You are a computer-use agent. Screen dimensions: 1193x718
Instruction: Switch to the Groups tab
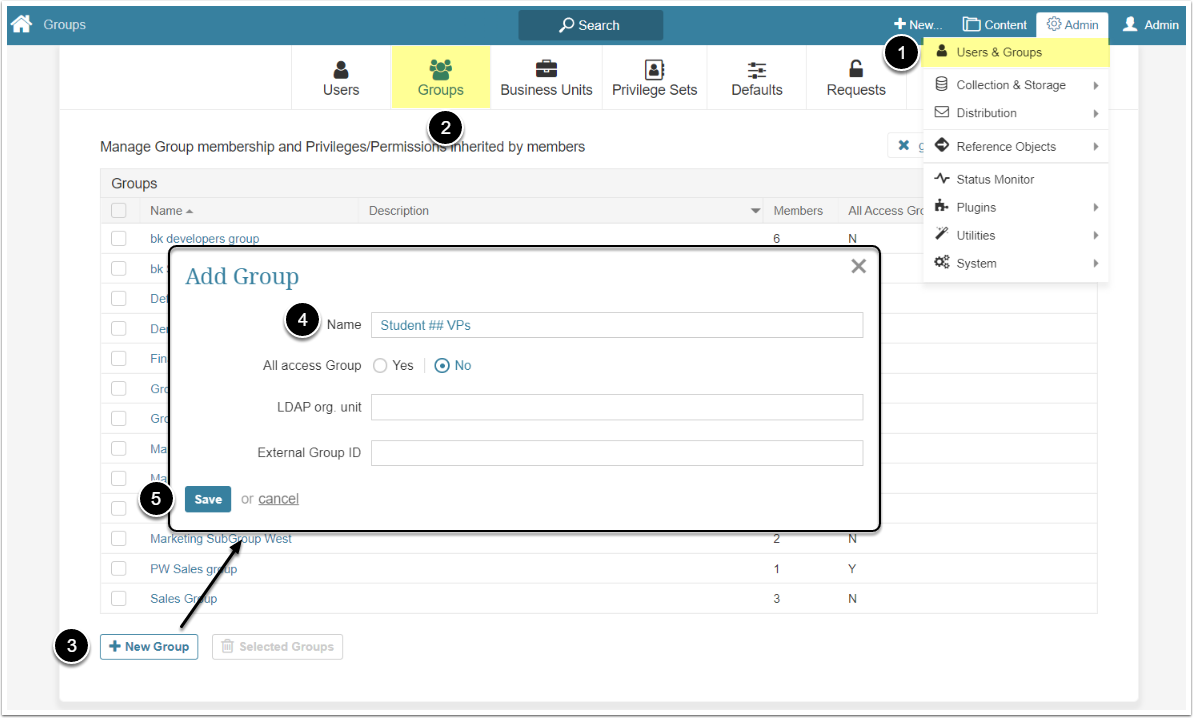(440, 77)
